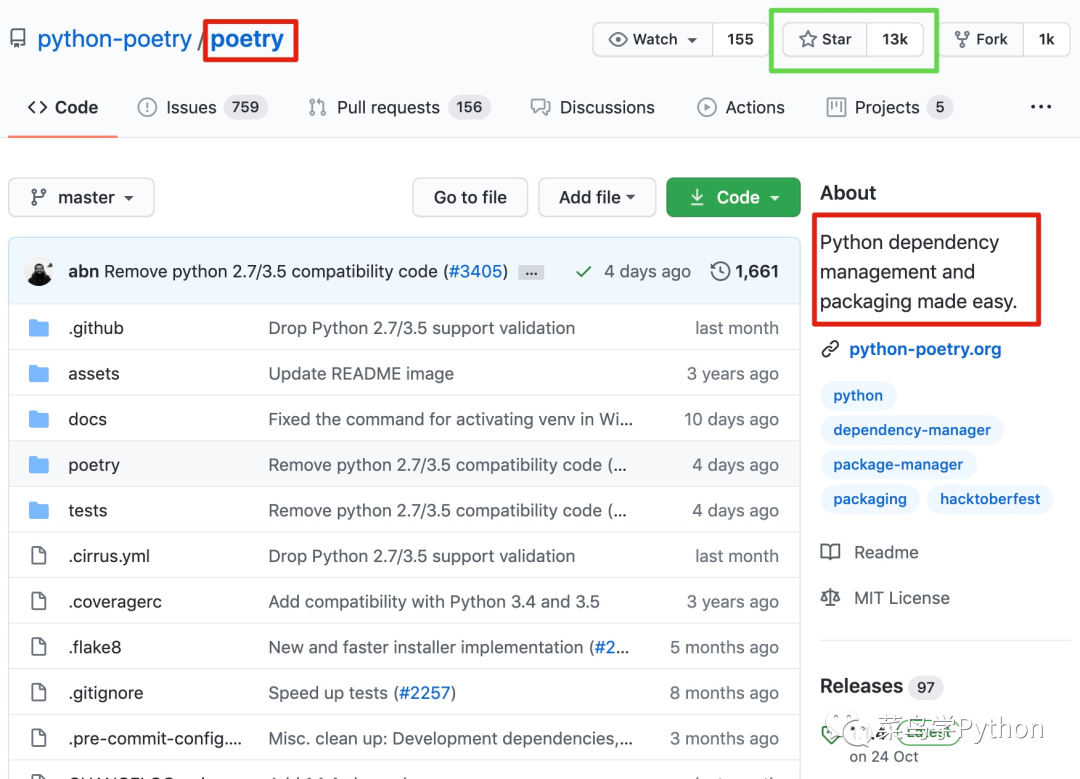
Task: Open the poetry repository name link
Action: tap(247, 39)
